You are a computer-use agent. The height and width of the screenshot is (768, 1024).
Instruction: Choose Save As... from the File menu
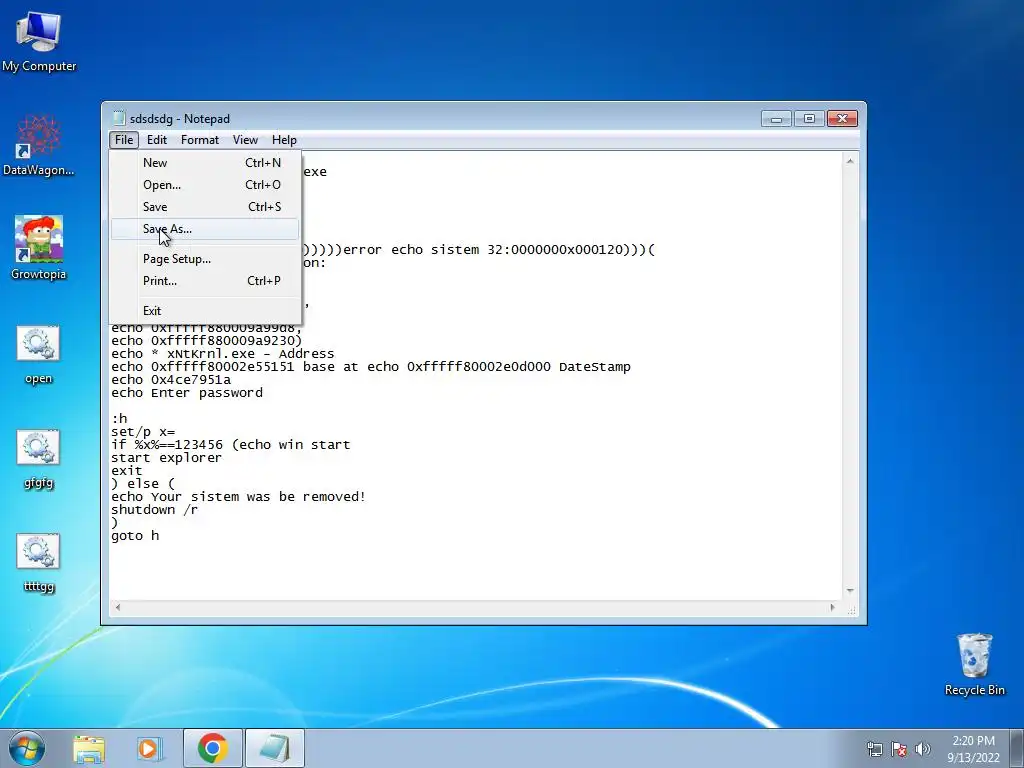[206, 229]
